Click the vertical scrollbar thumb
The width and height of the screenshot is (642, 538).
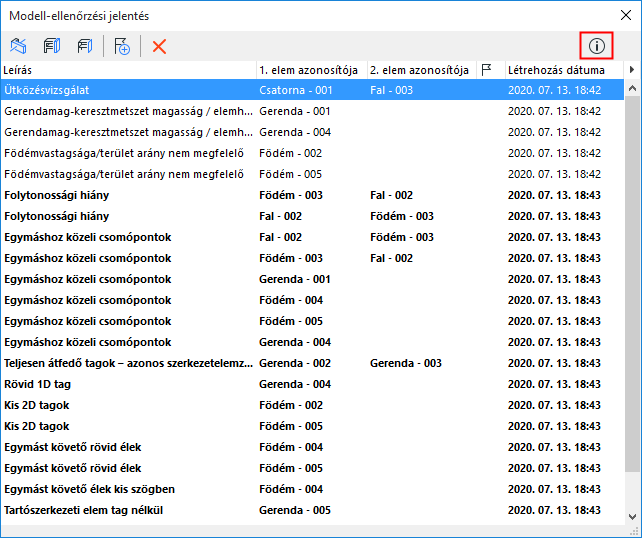(x=632, y=283)
